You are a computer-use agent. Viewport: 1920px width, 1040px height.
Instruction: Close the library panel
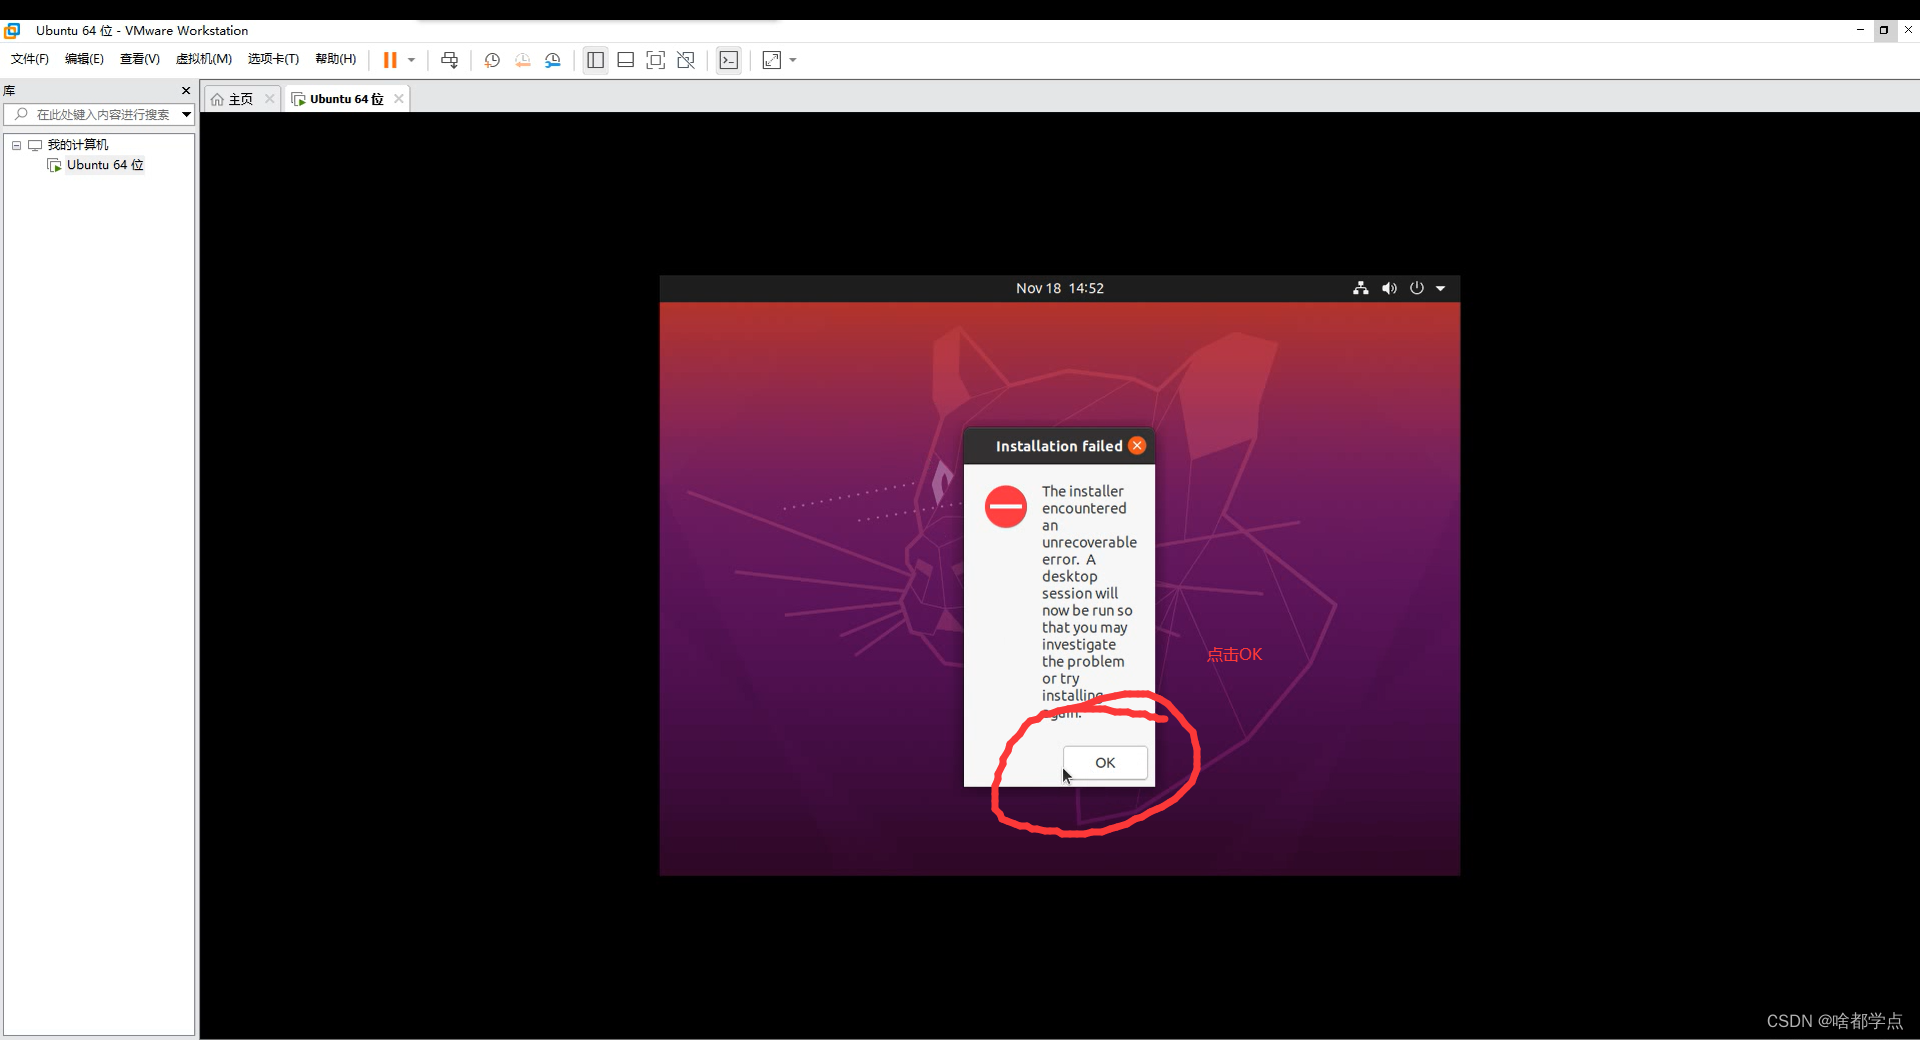click(186, 90)
